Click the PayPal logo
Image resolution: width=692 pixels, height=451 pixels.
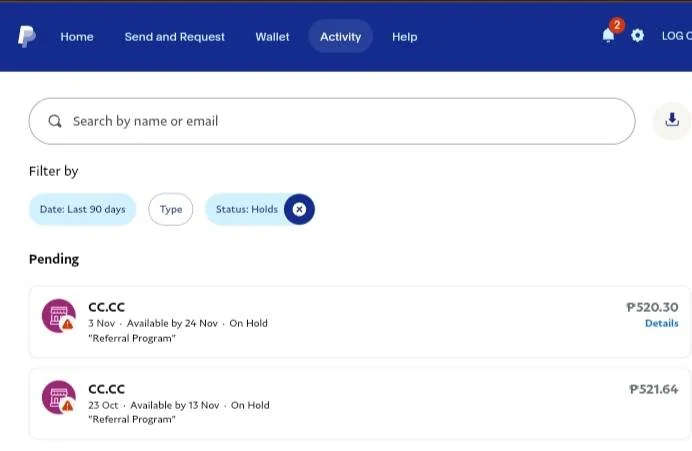27,36
